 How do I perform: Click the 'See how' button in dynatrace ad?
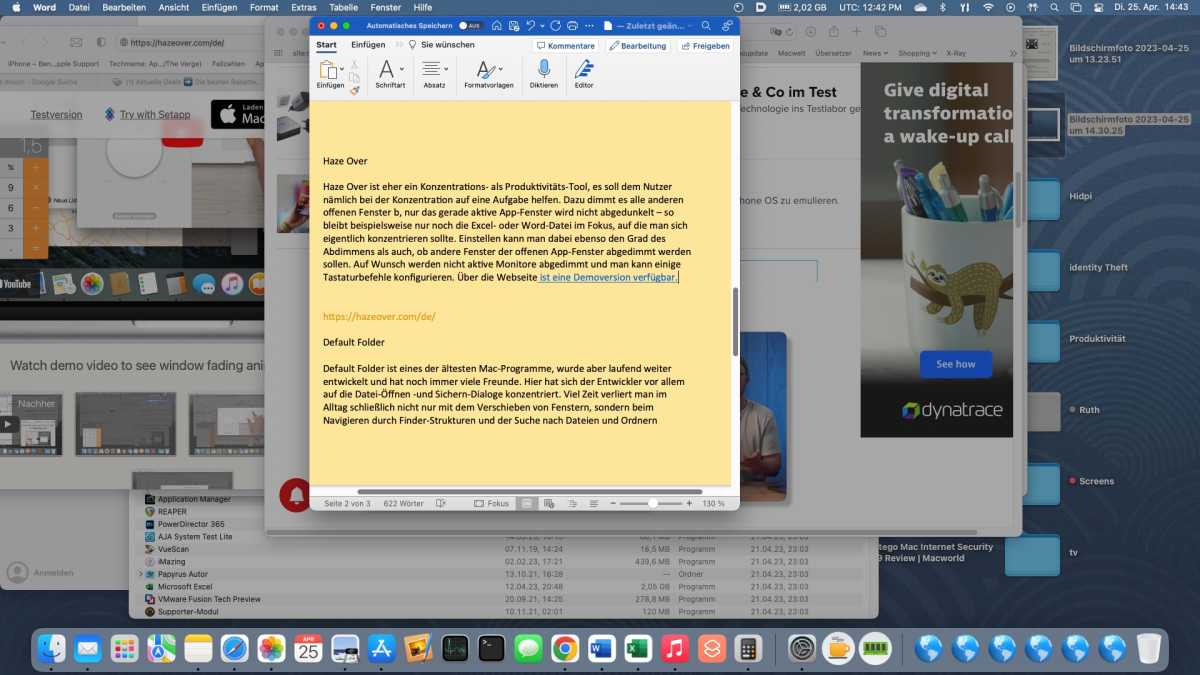tap(956, 364)
